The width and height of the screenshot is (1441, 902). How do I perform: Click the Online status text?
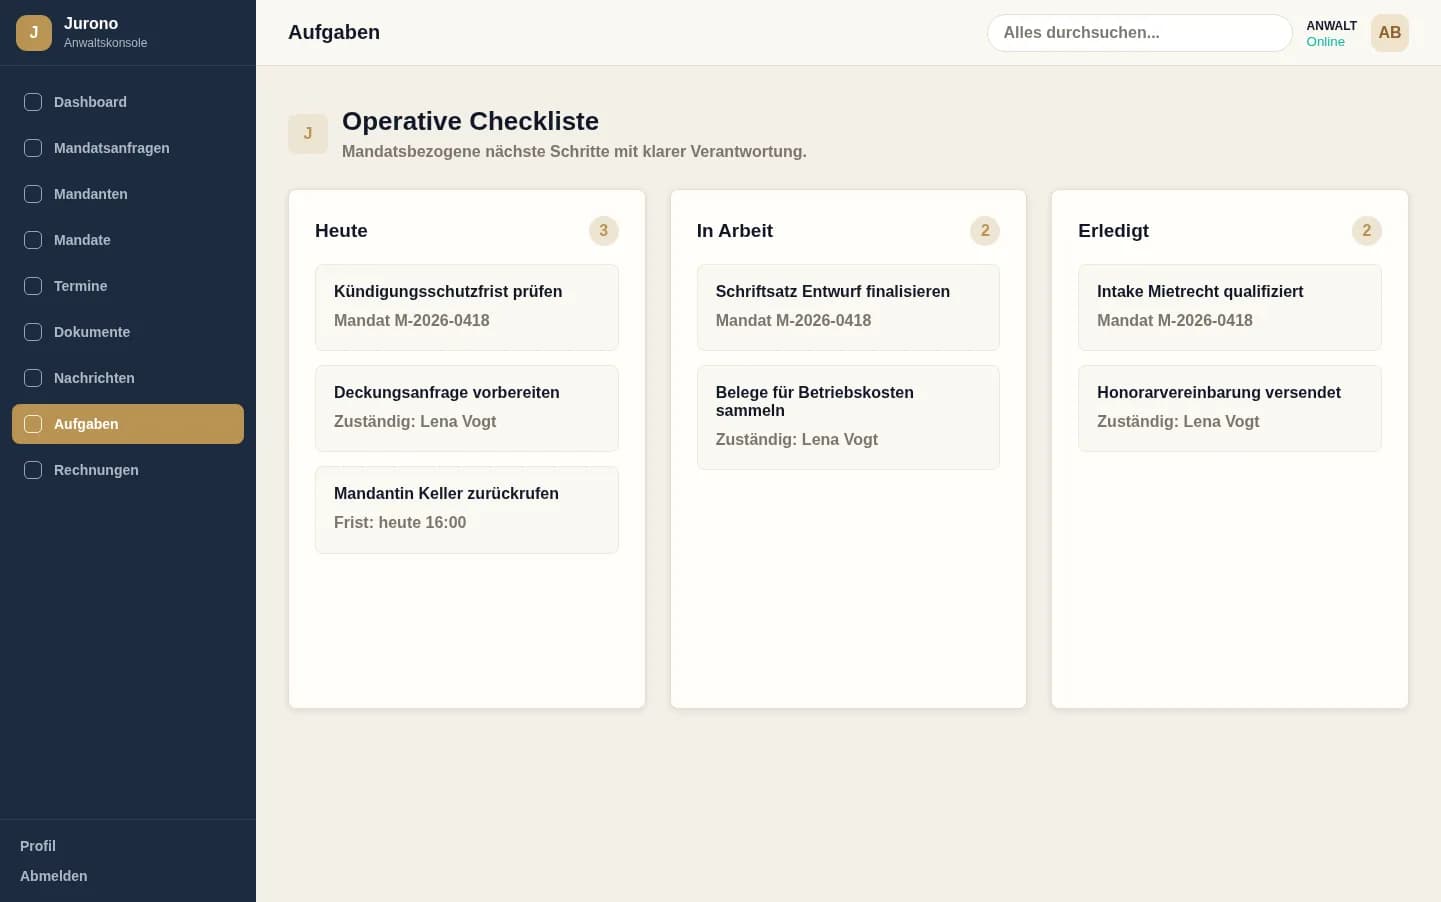1325,42
